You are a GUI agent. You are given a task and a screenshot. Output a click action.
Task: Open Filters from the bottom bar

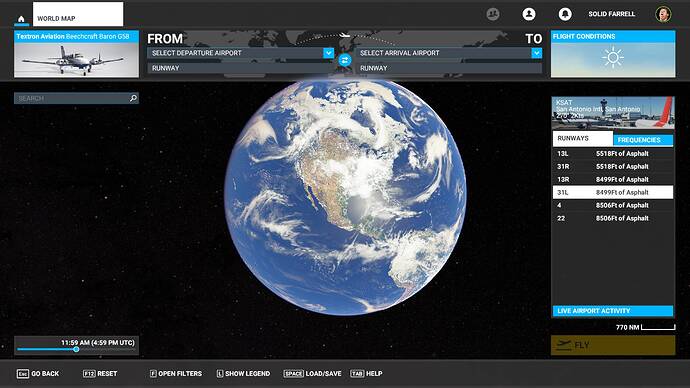[x=176, y=373]
